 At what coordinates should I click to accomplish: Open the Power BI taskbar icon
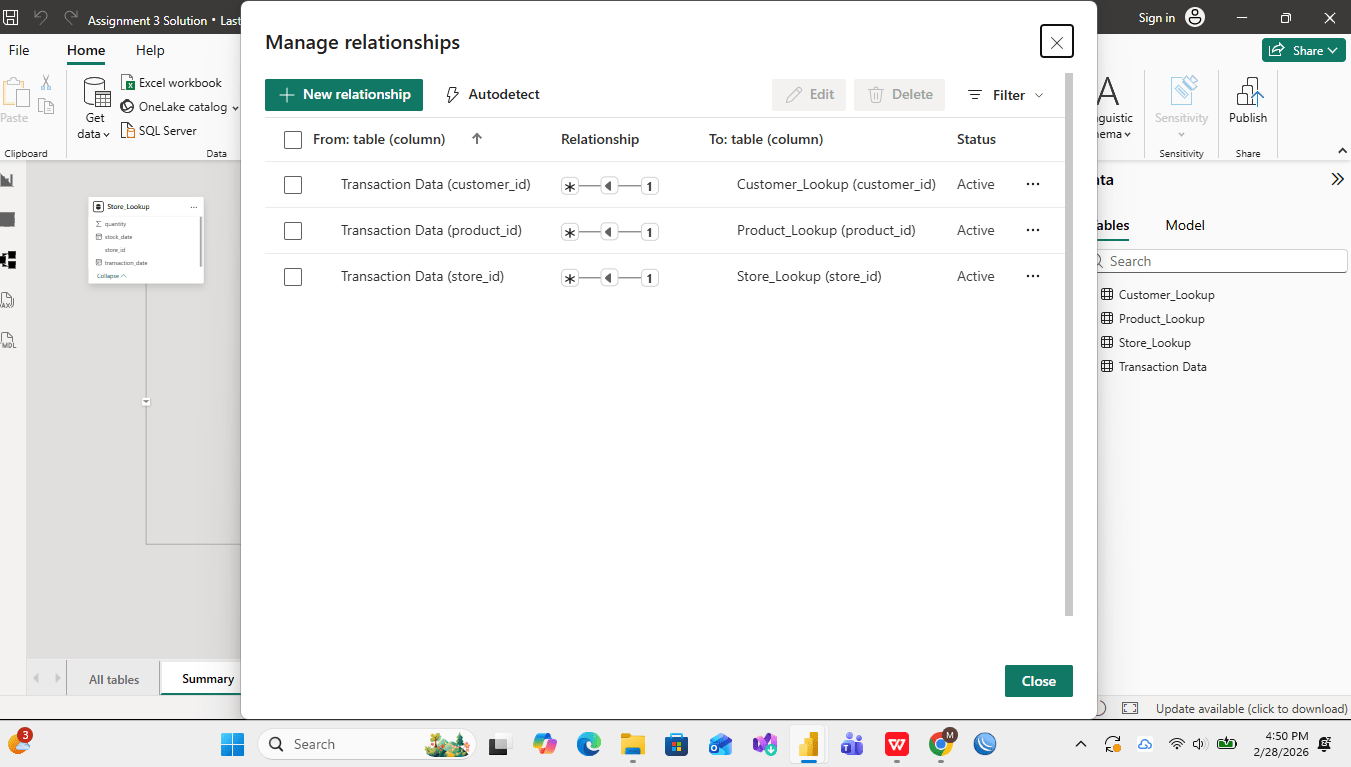(x=807, y=744)
